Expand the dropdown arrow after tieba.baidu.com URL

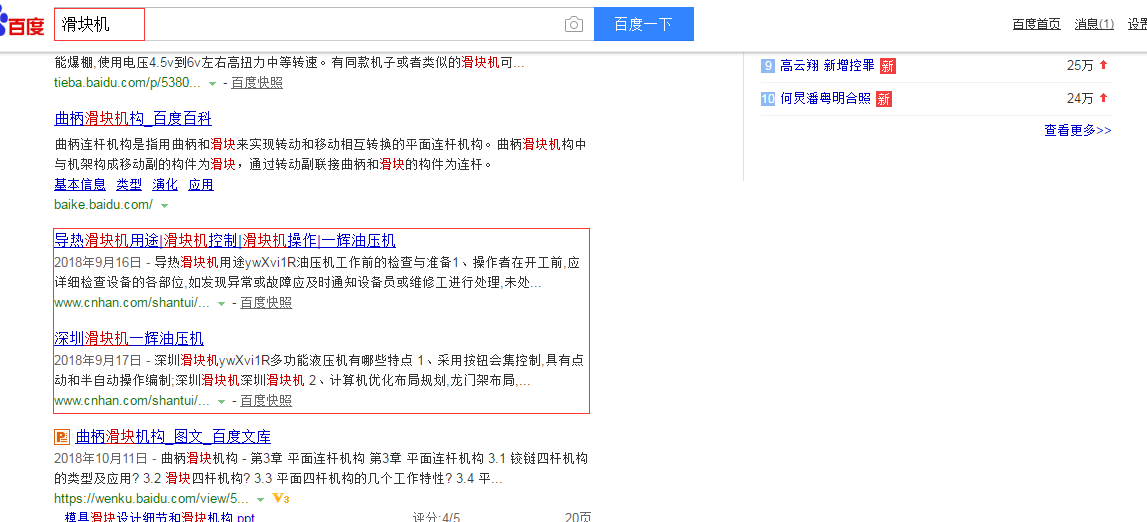pyautogui.click(x=212, y=83)
